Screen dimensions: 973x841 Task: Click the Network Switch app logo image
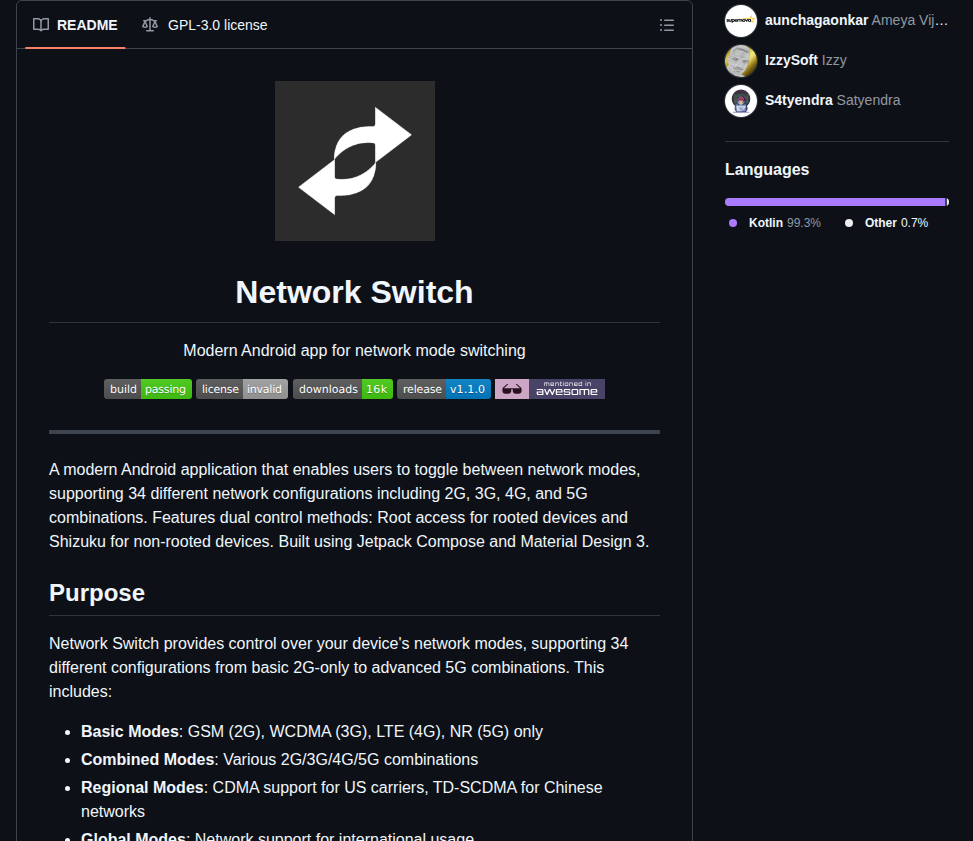pos(355,161)
